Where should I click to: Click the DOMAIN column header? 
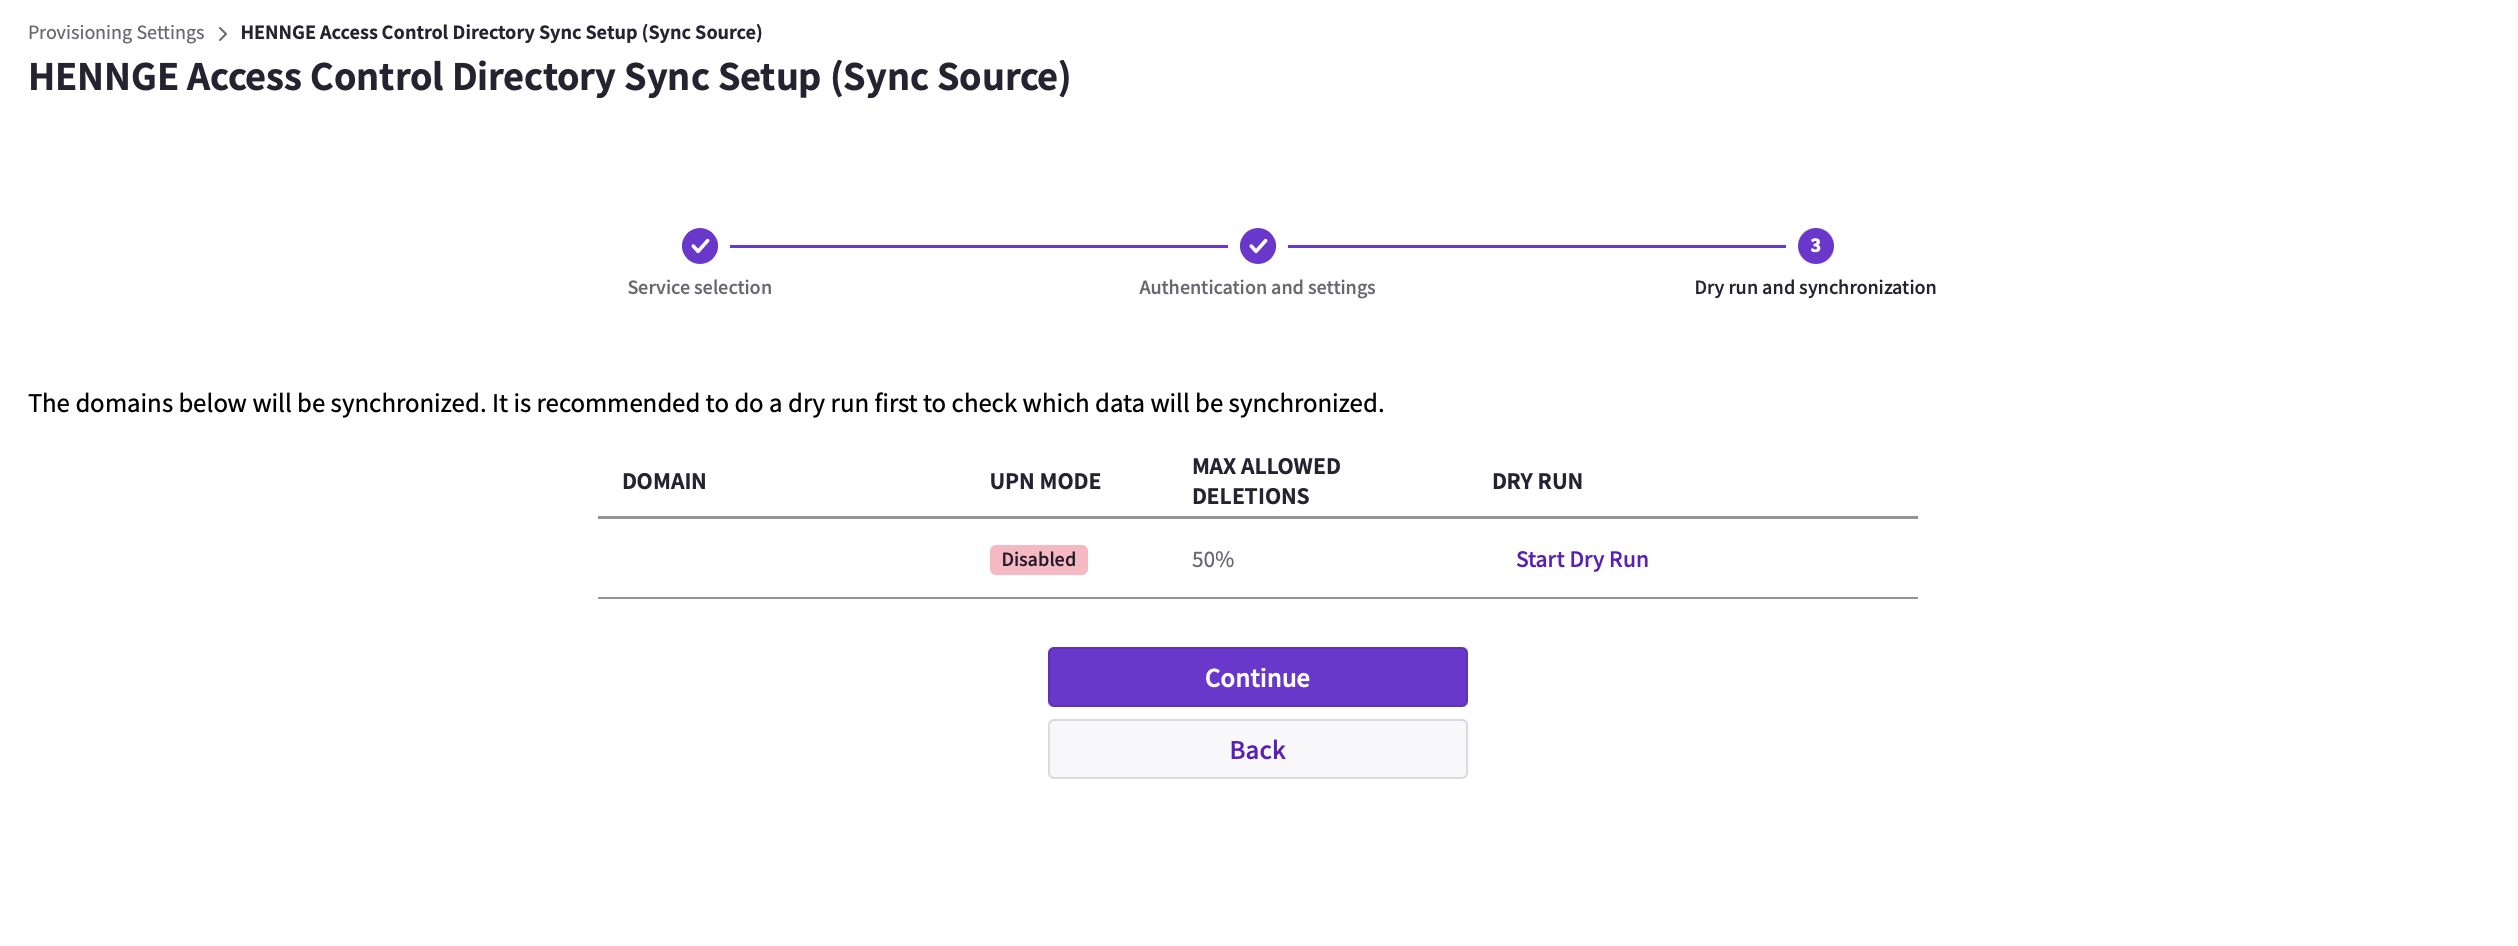pos(664,482)
